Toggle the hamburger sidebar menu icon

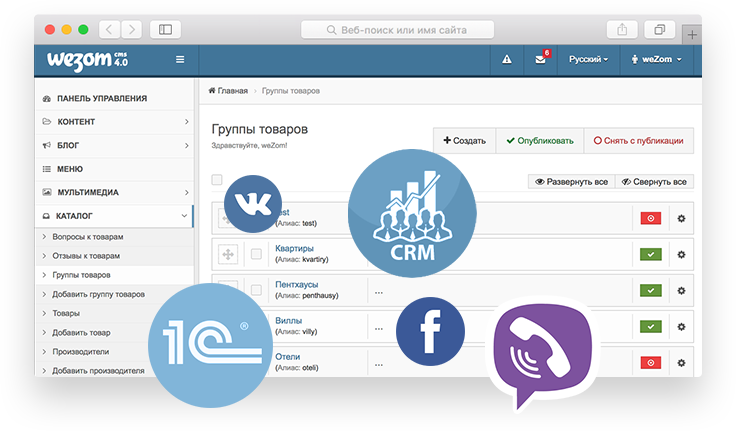tap(180, 60)
